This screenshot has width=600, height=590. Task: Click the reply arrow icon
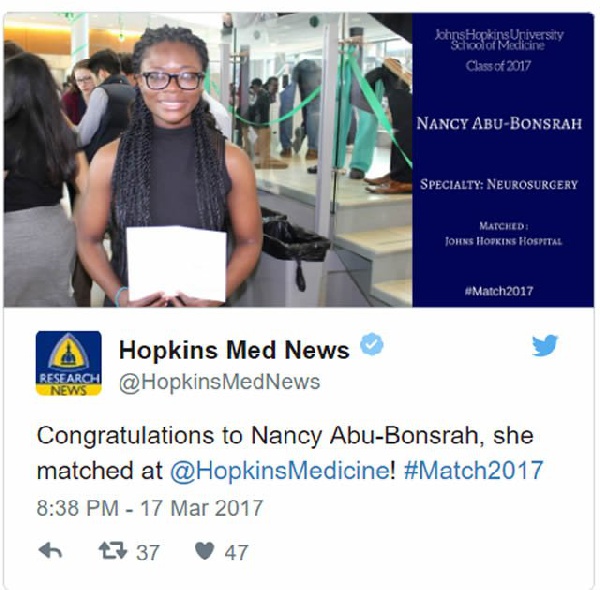[51, 551]
